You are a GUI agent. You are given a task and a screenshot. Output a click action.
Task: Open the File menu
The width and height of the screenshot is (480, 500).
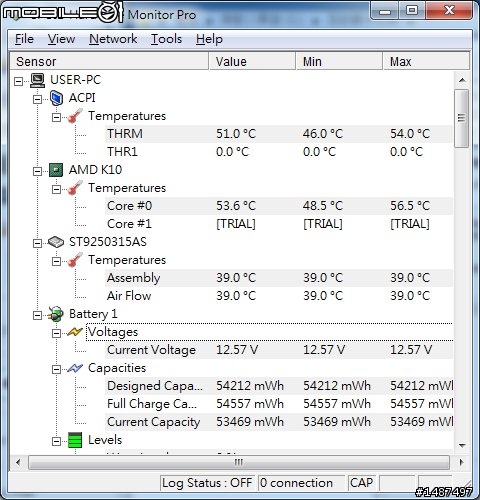click(24, 39)
